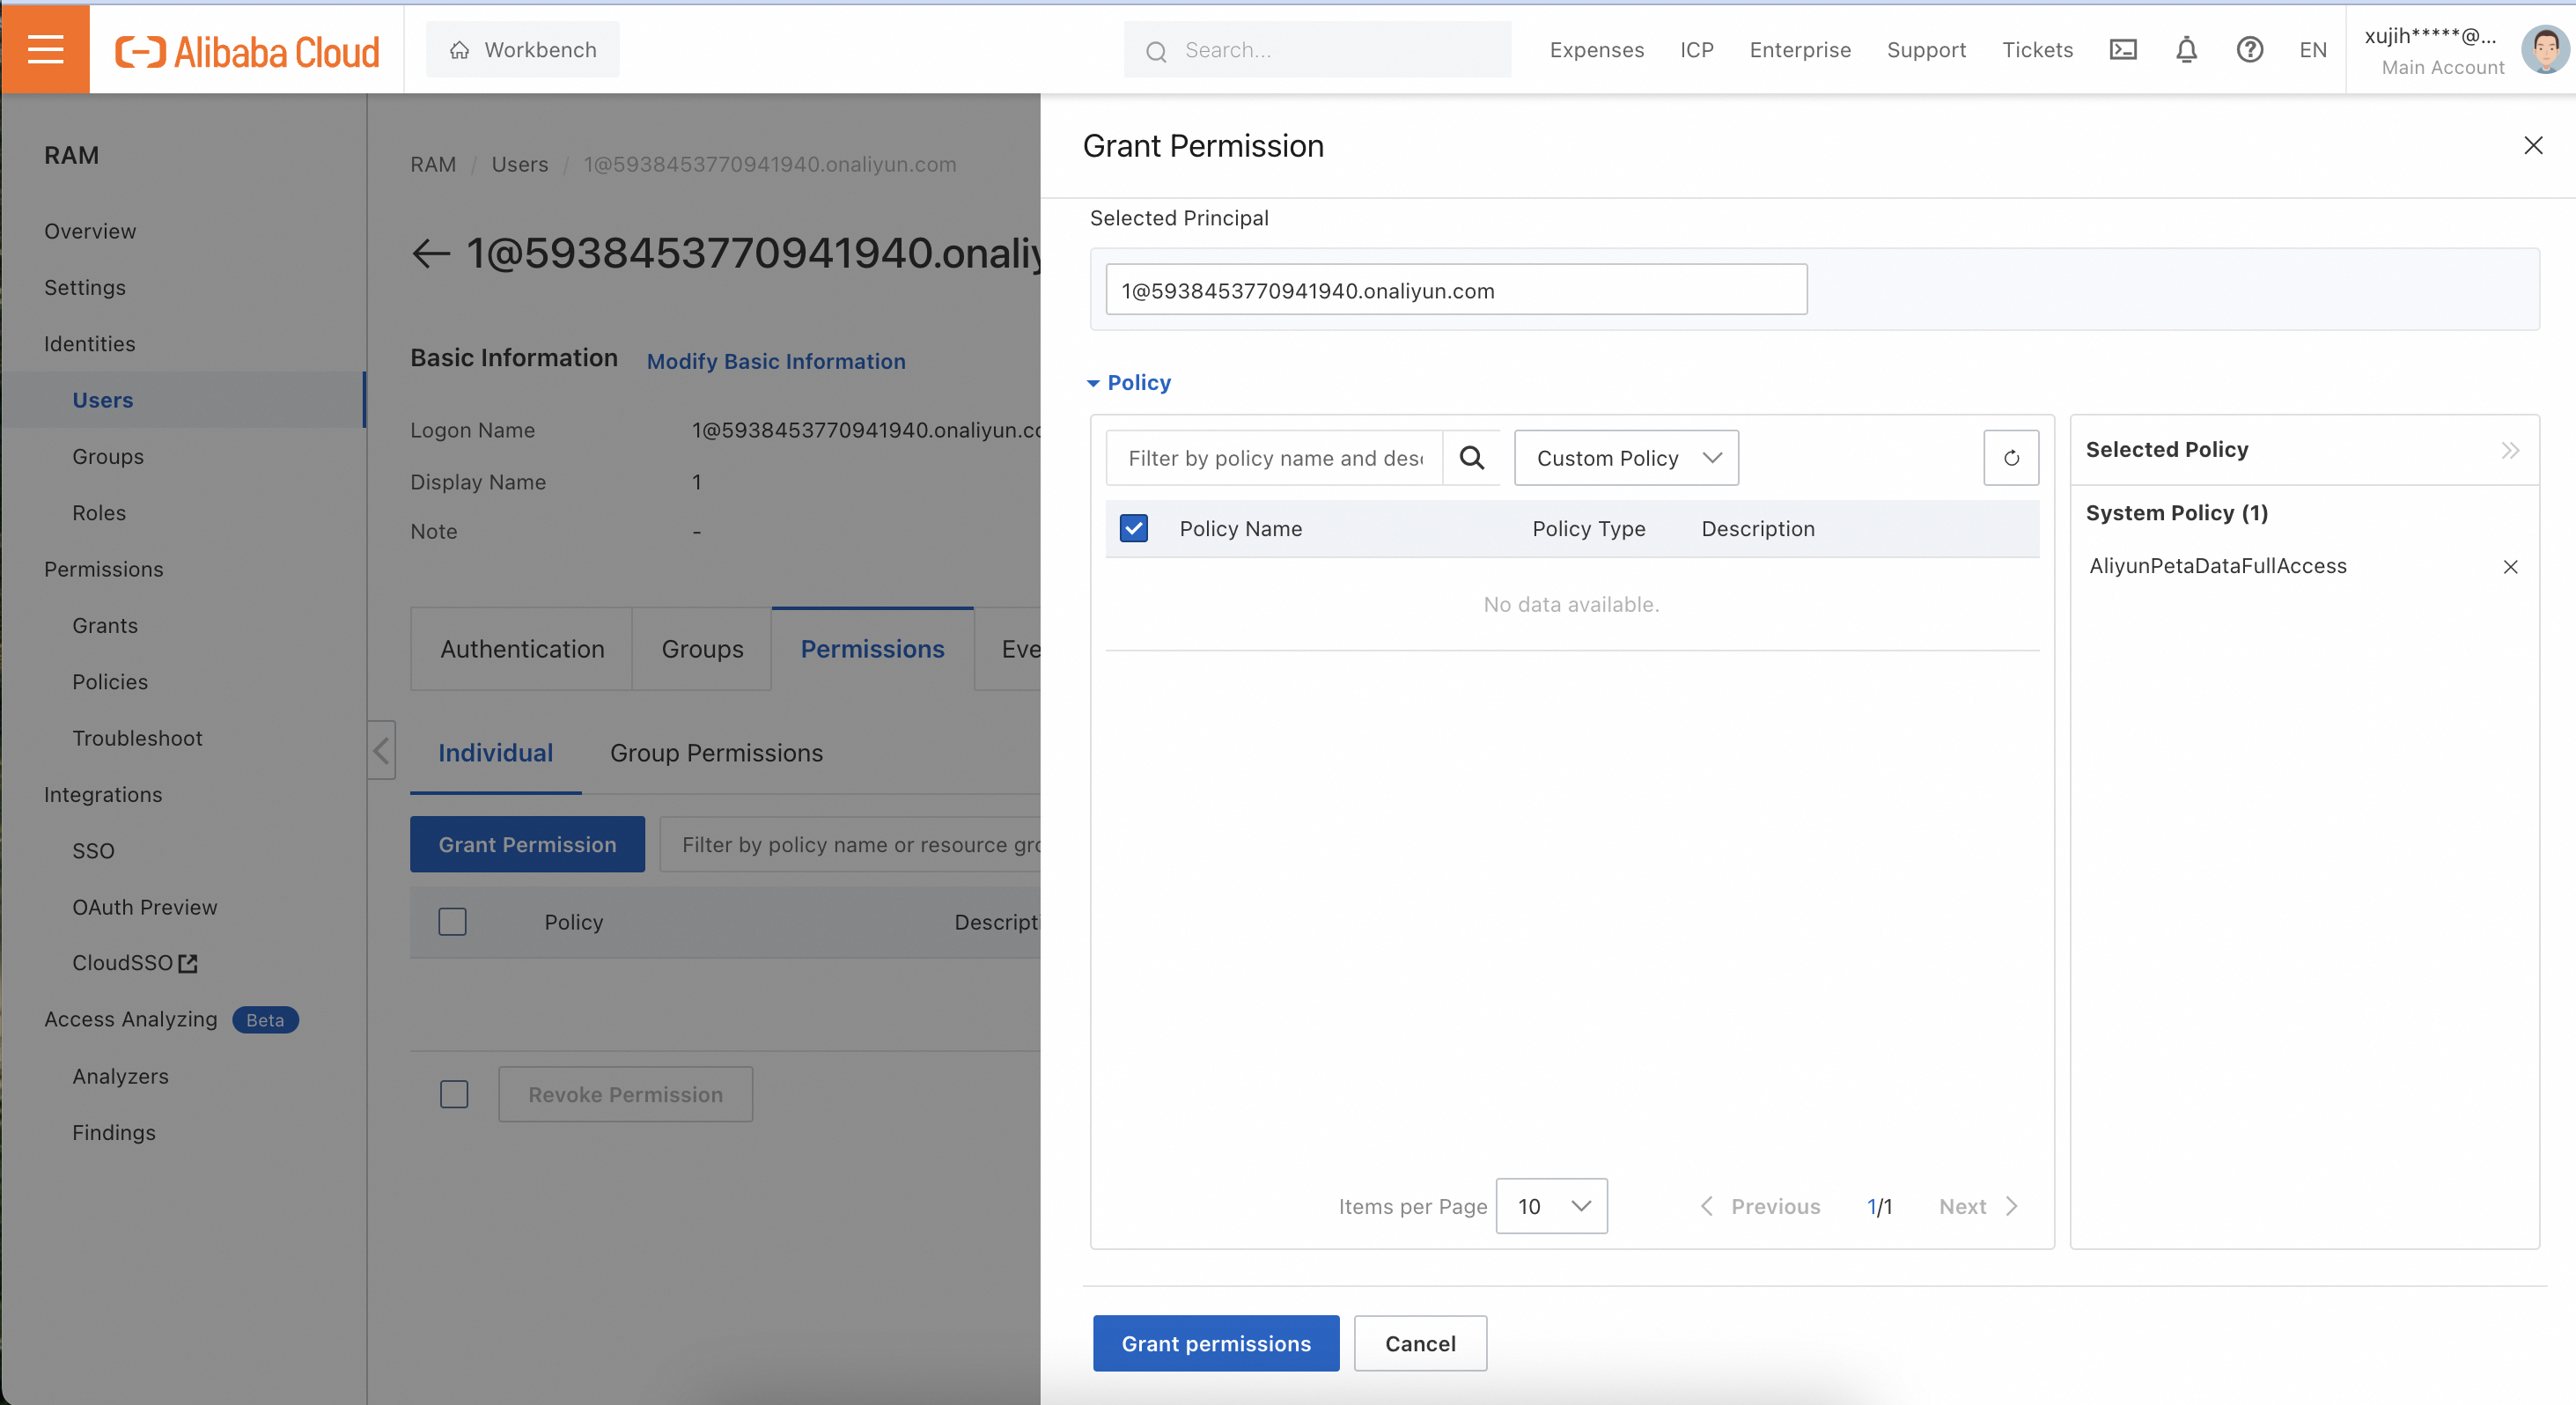
Task: Click the global search magnifier icon
Action: (x=1156, y=51)
